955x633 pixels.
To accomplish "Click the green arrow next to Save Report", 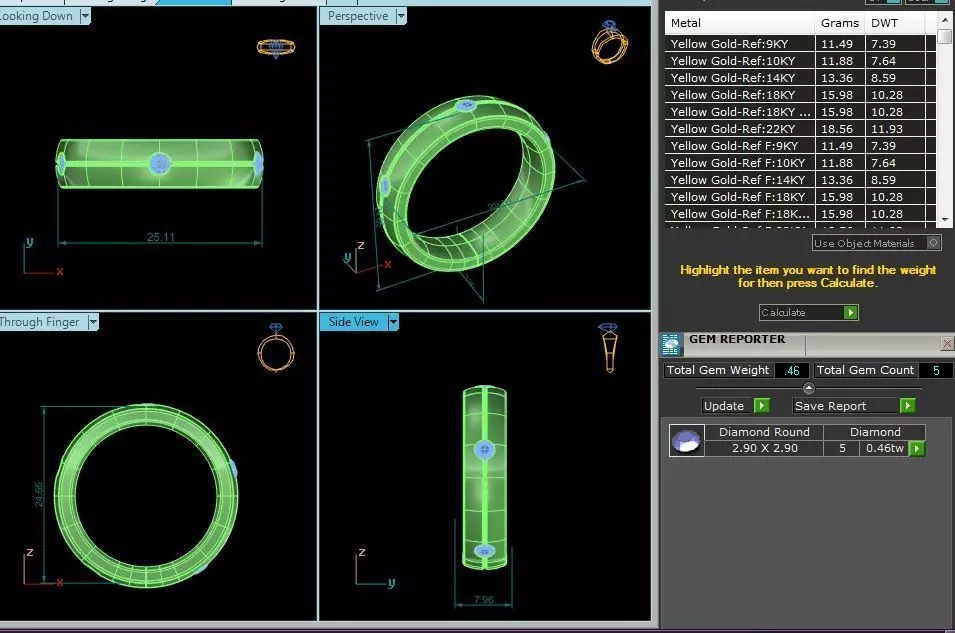I will pyautogui.click(x=907, y=406).
